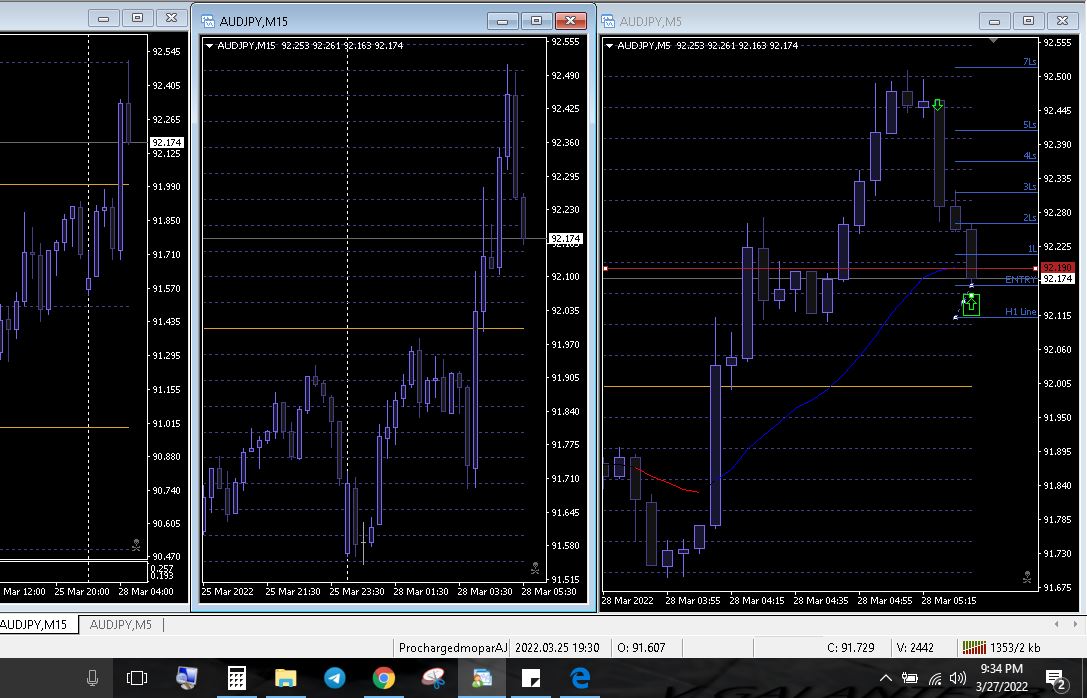This screenshot has height=698, width=1087.
Task: Click the 2022.03.25 19:30 status entry
Action: (x=557, y=647)
